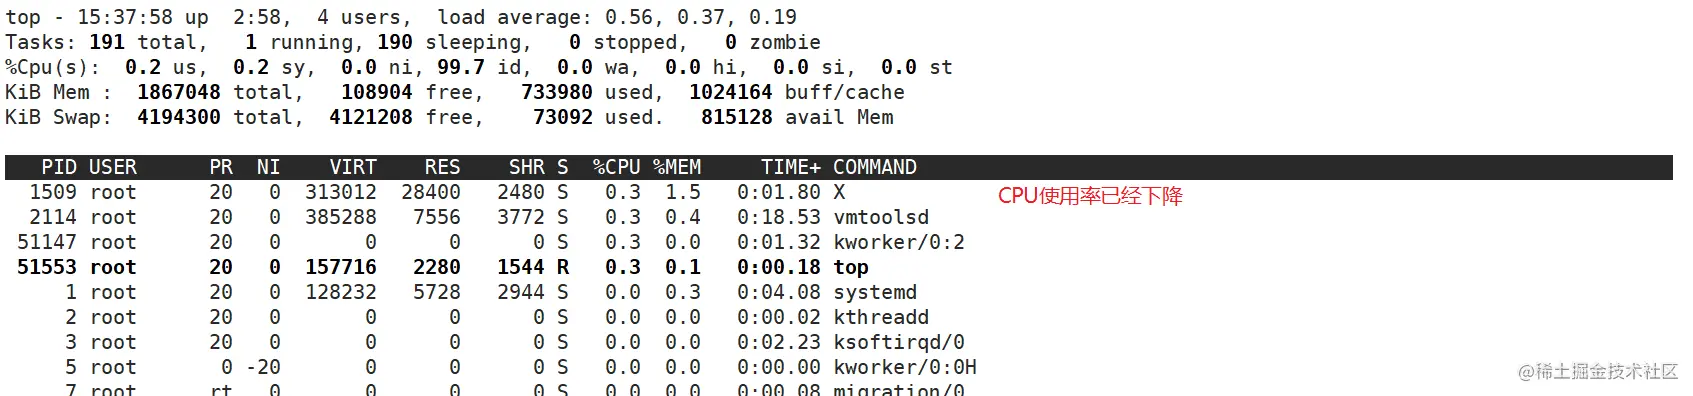Click the %MEM column header
1693x396 pixels.
tap(677, 167)
